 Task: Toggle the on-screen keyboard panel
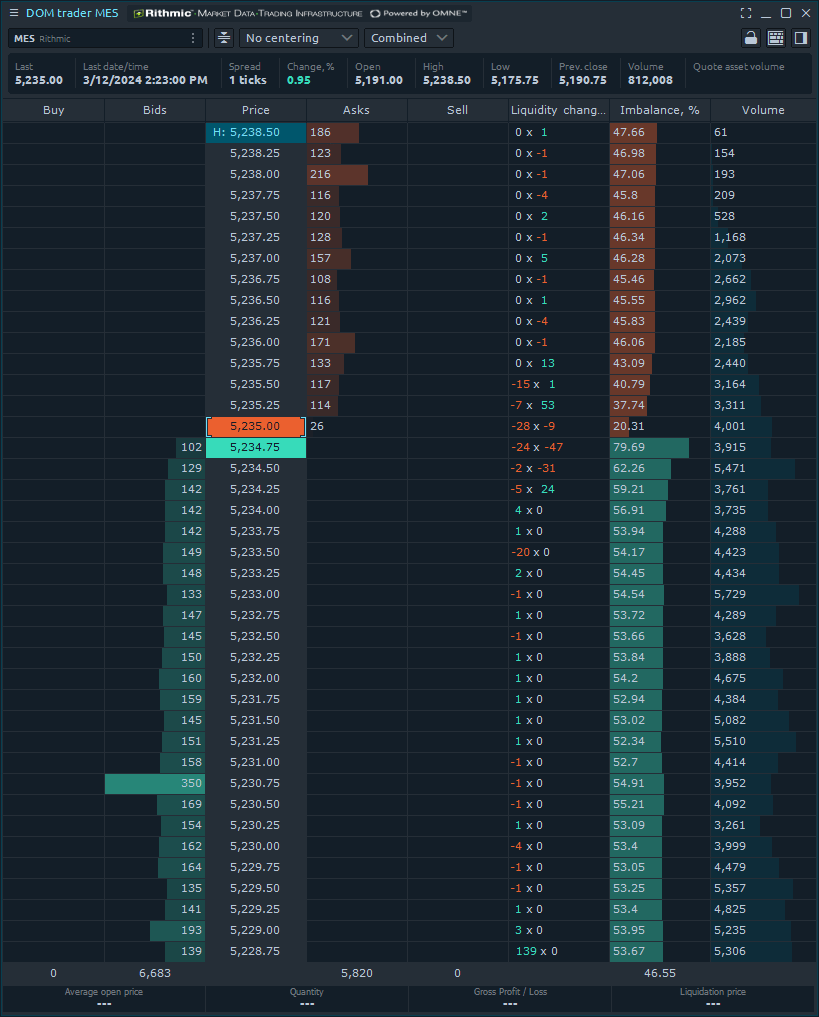(x=776, y=37)
